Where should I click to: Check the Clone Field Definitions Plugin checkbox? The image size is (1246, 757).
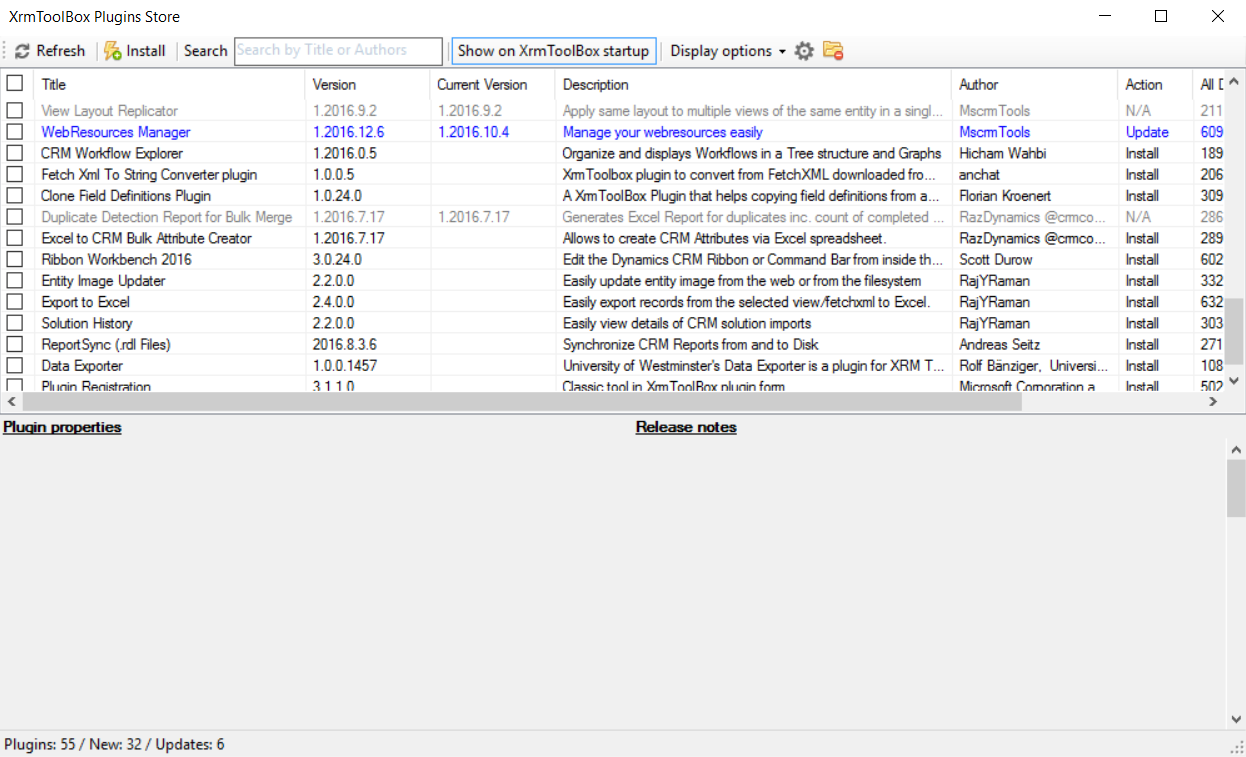point(15,196)
